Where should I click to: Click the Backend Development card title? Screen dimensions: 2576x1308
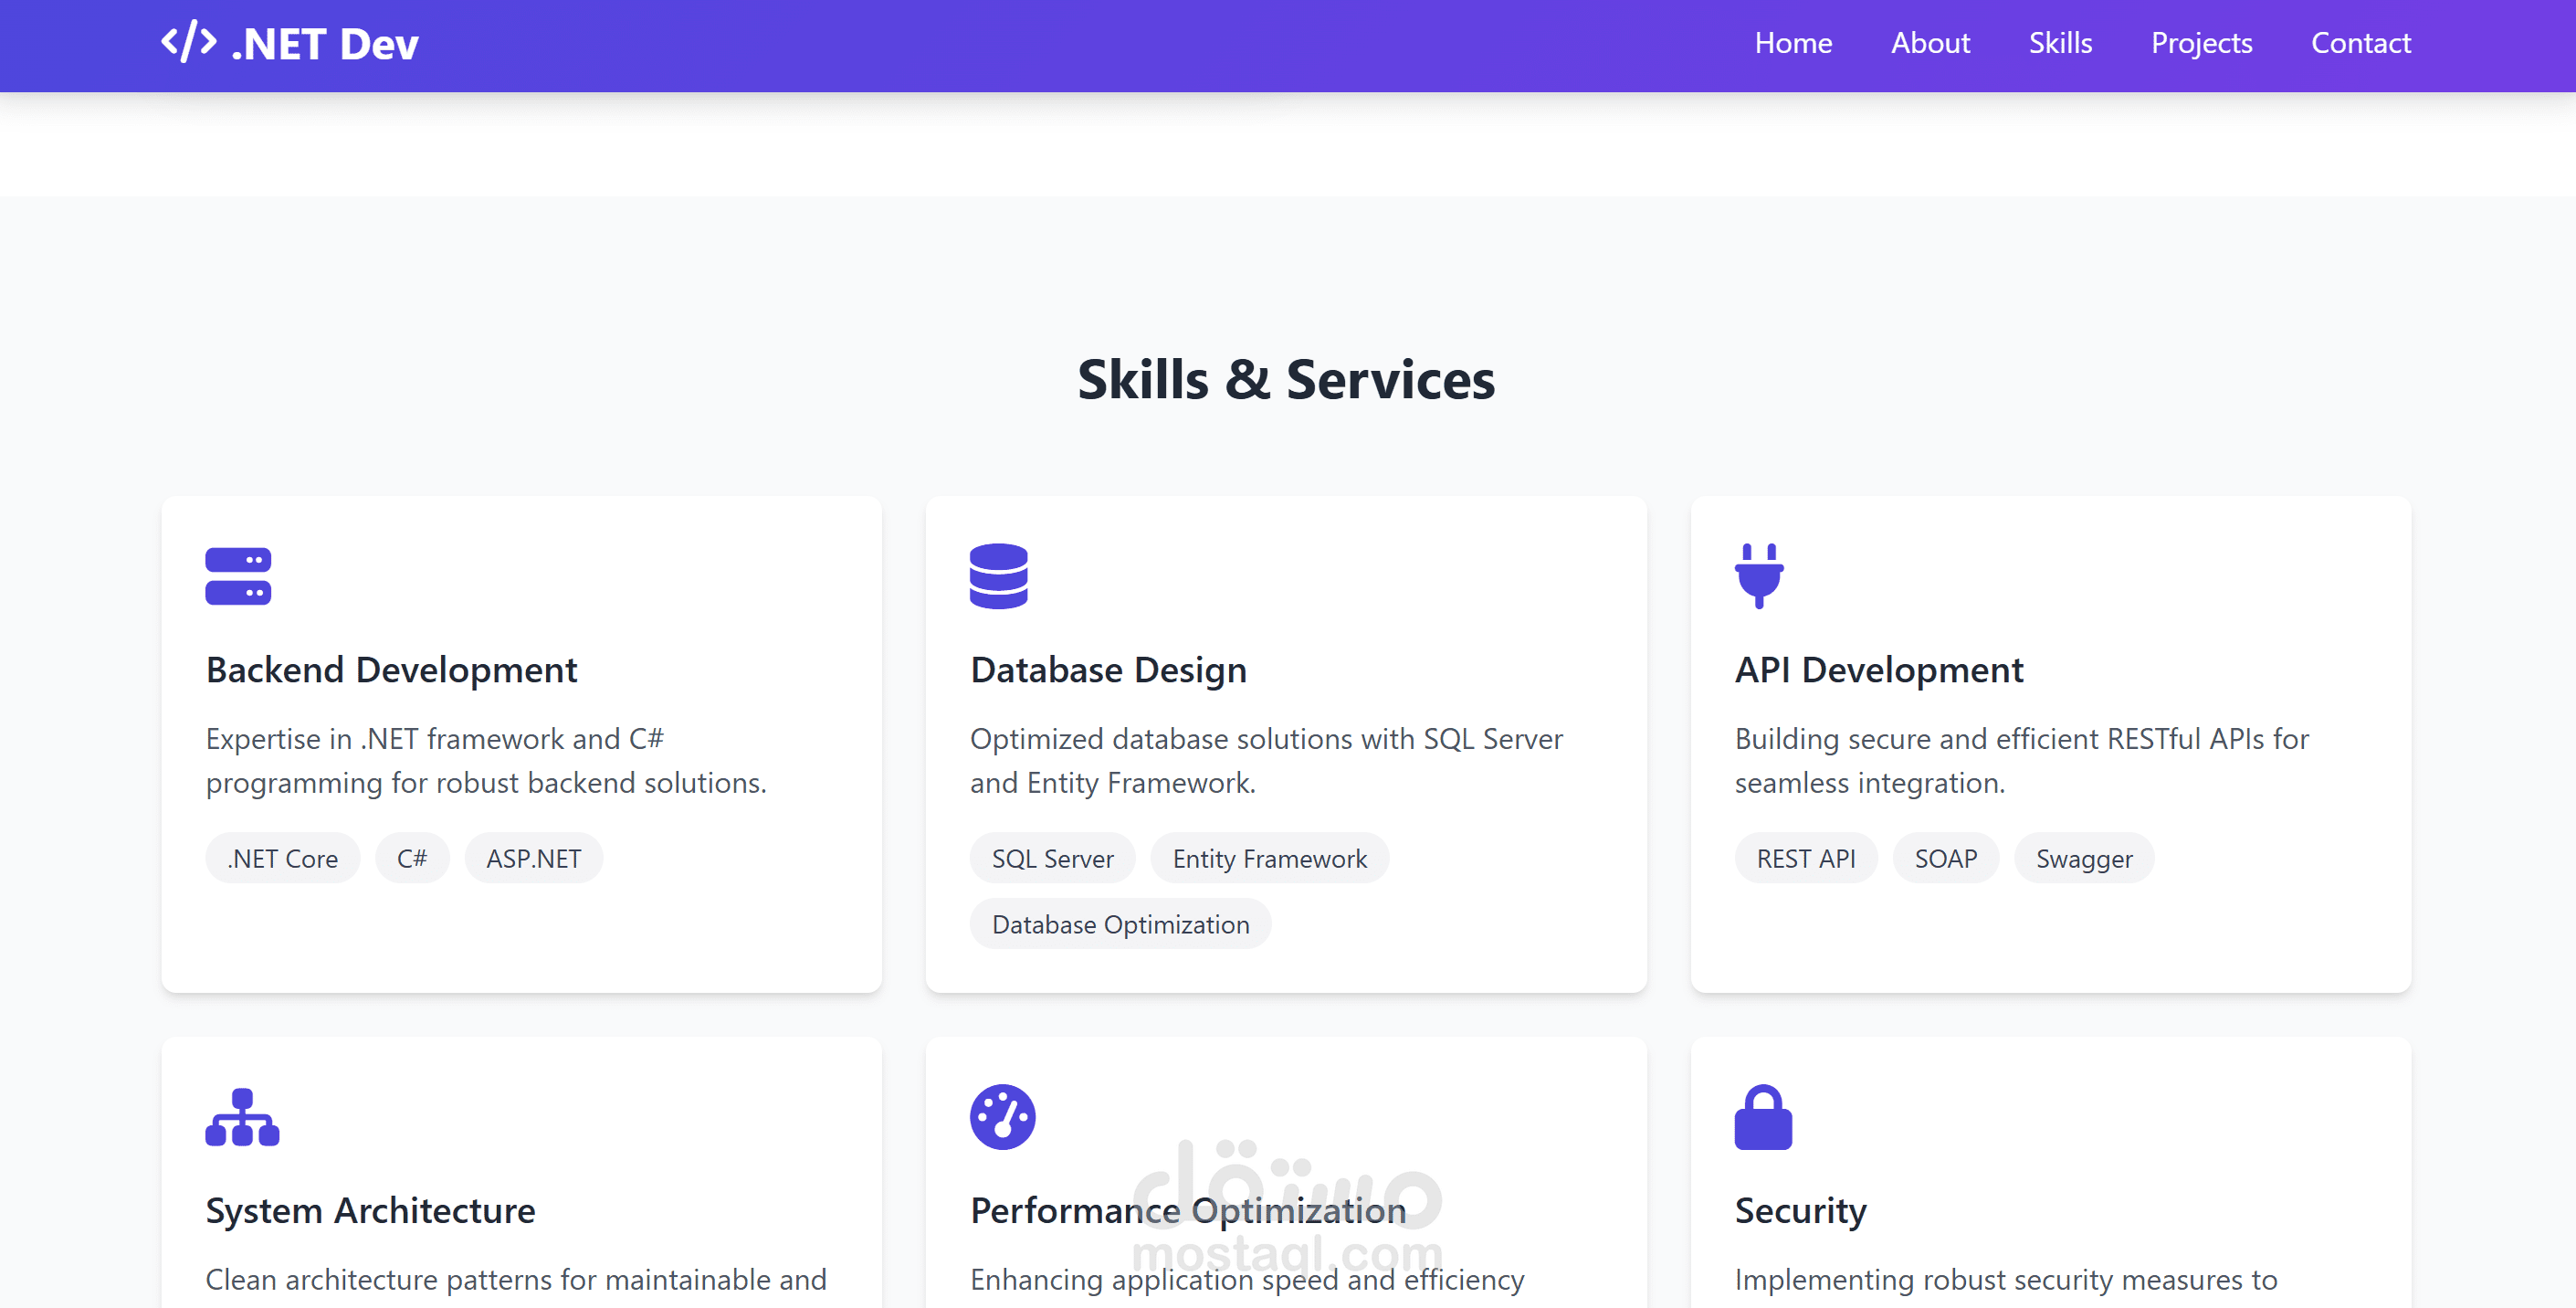391,670
